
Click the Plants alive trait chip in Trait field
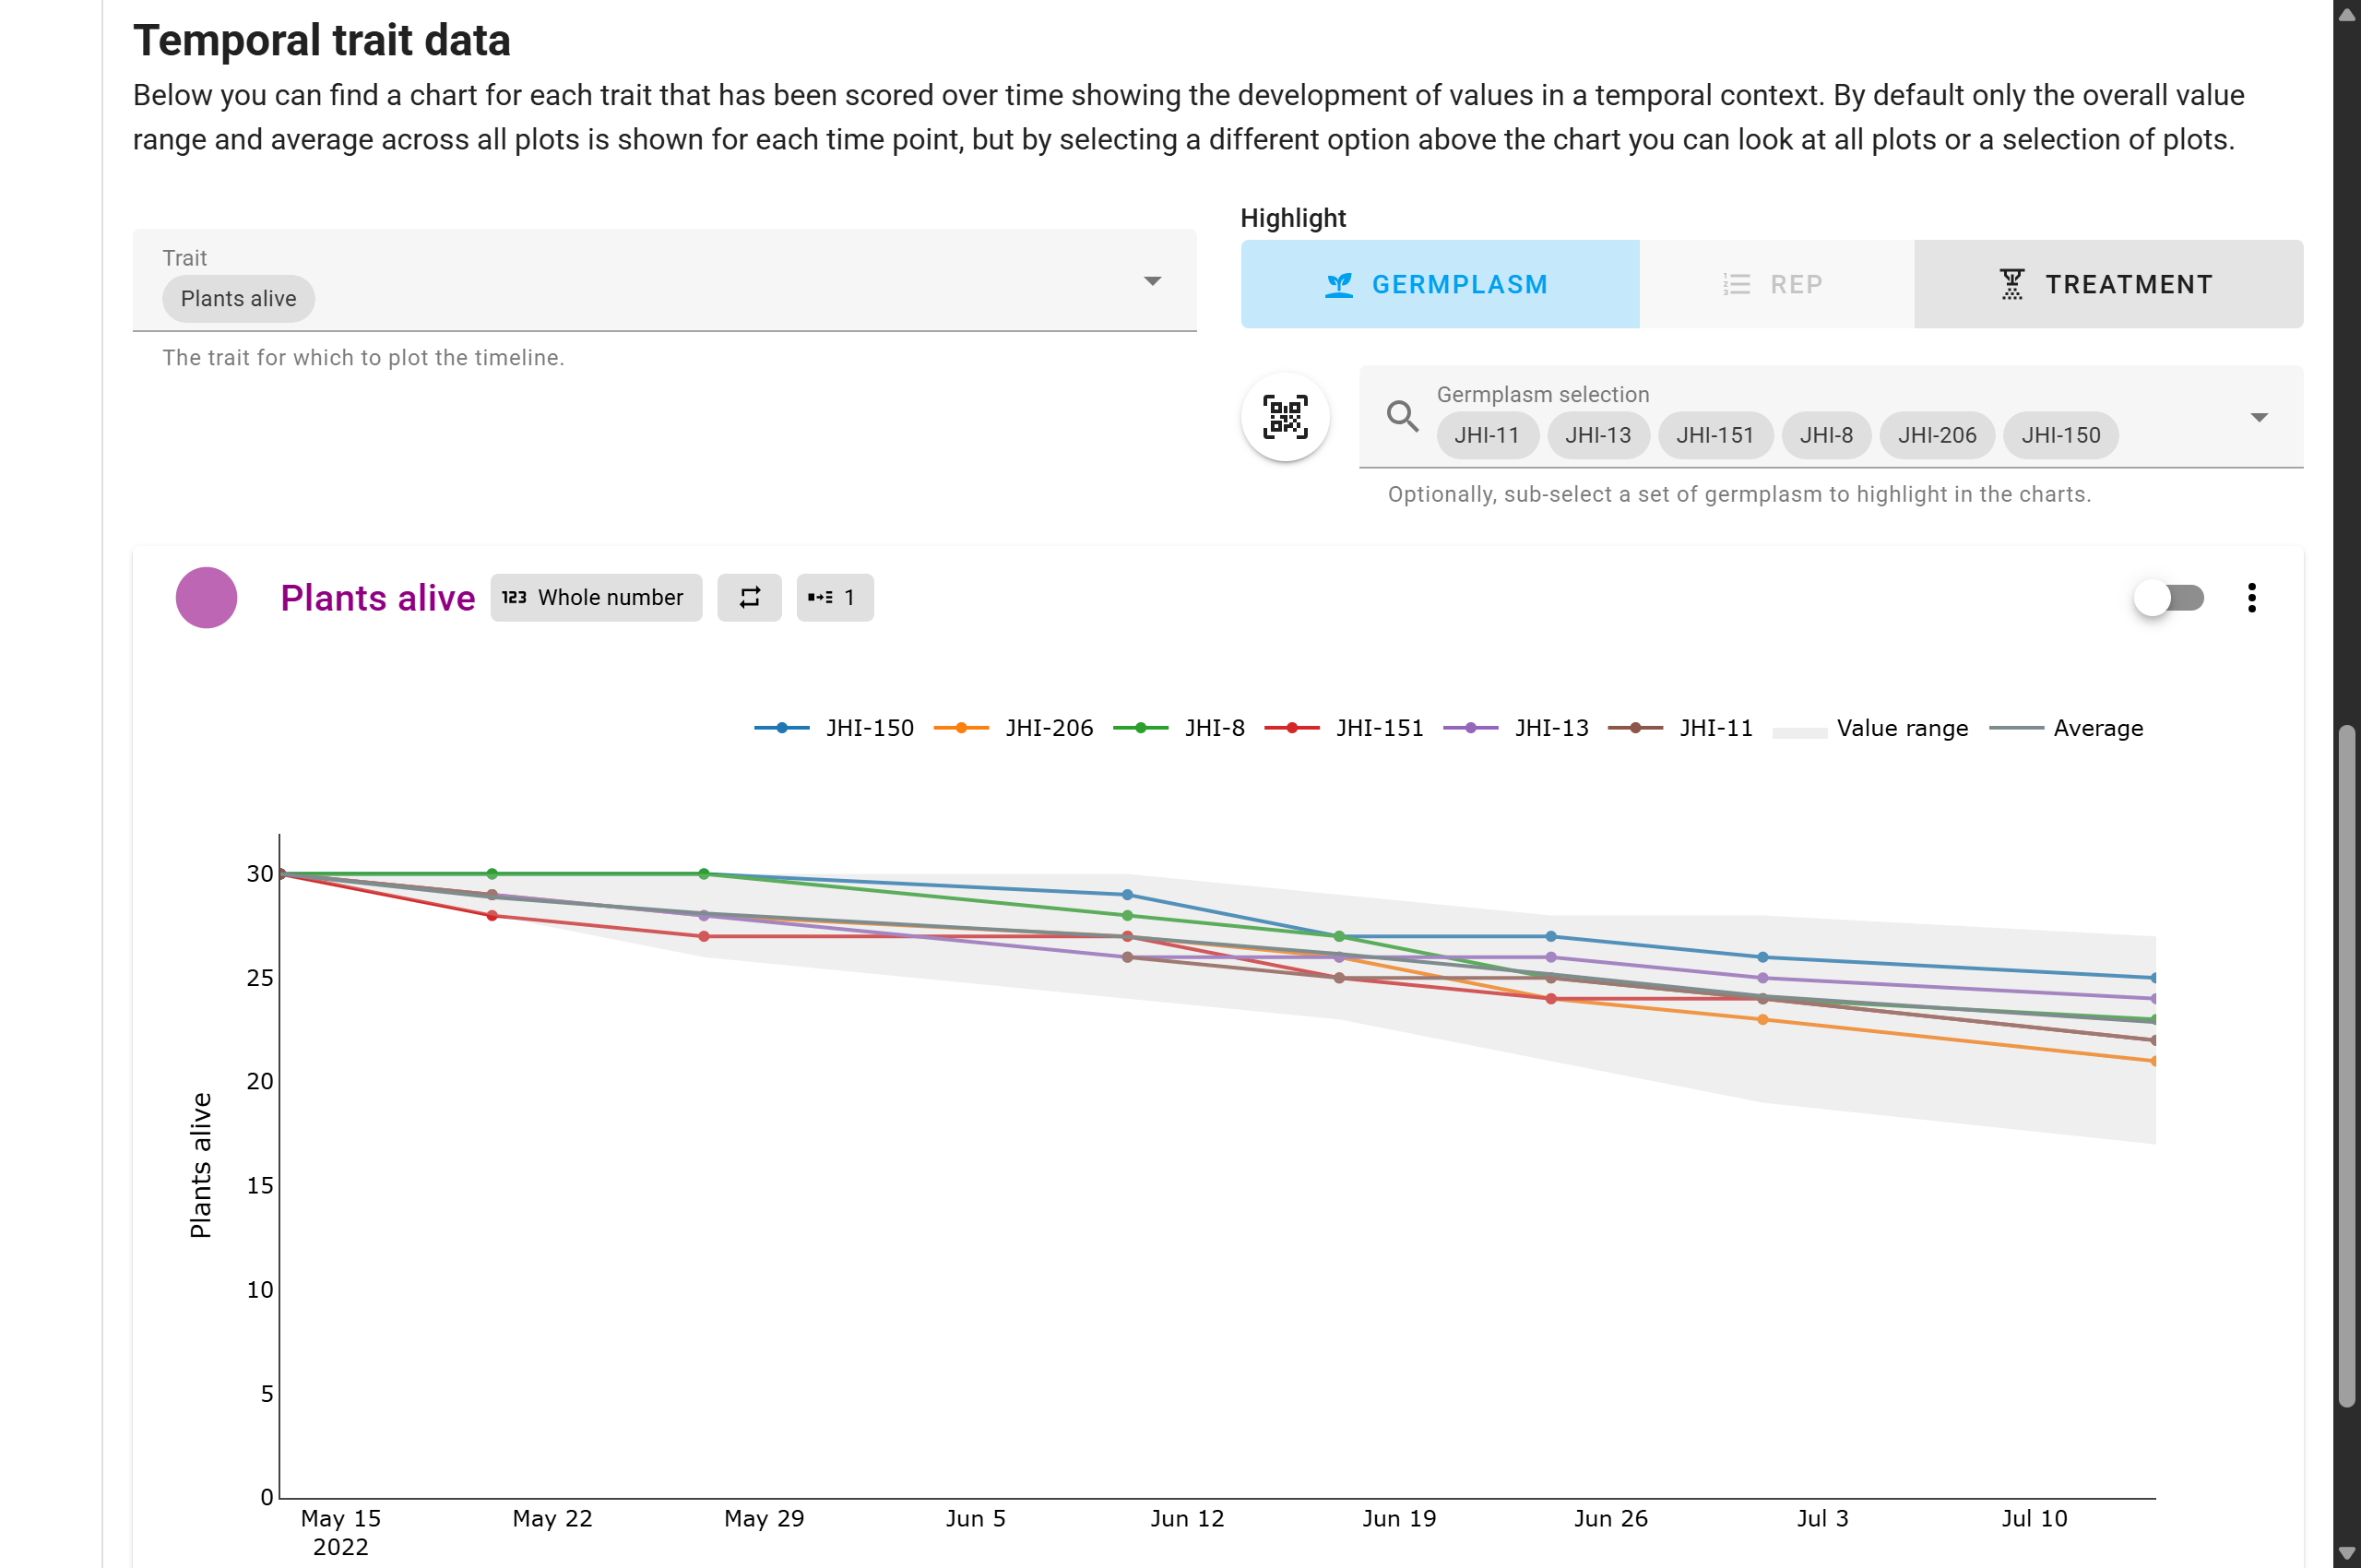(x=238, y=298)
